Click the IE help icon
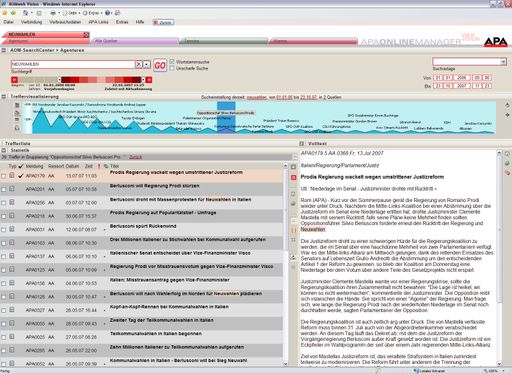Screen dimensions: 512x374 [x=107, y=13]
